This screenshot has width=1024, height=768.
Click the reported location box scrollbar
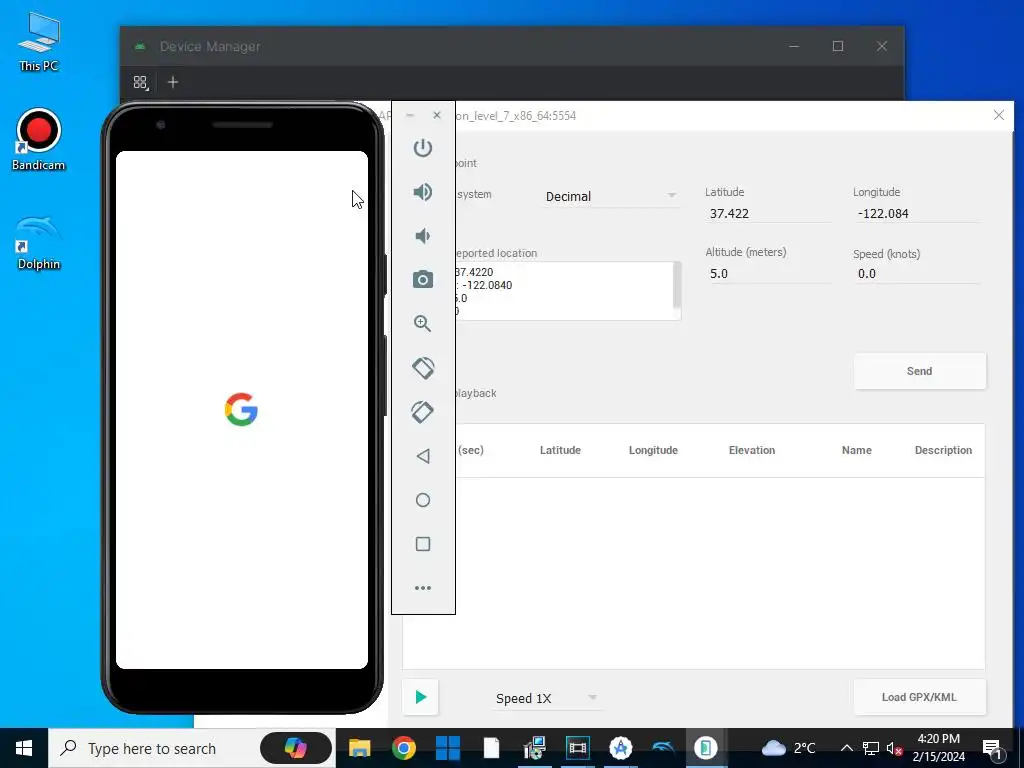coord(677,286)
